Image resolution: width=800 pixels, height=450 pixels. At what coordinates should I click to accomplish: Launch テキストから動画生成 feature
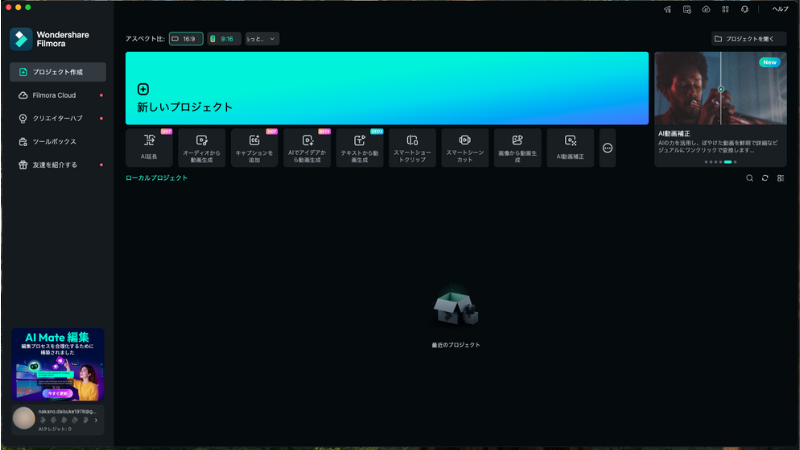click(x=359, y=147)
